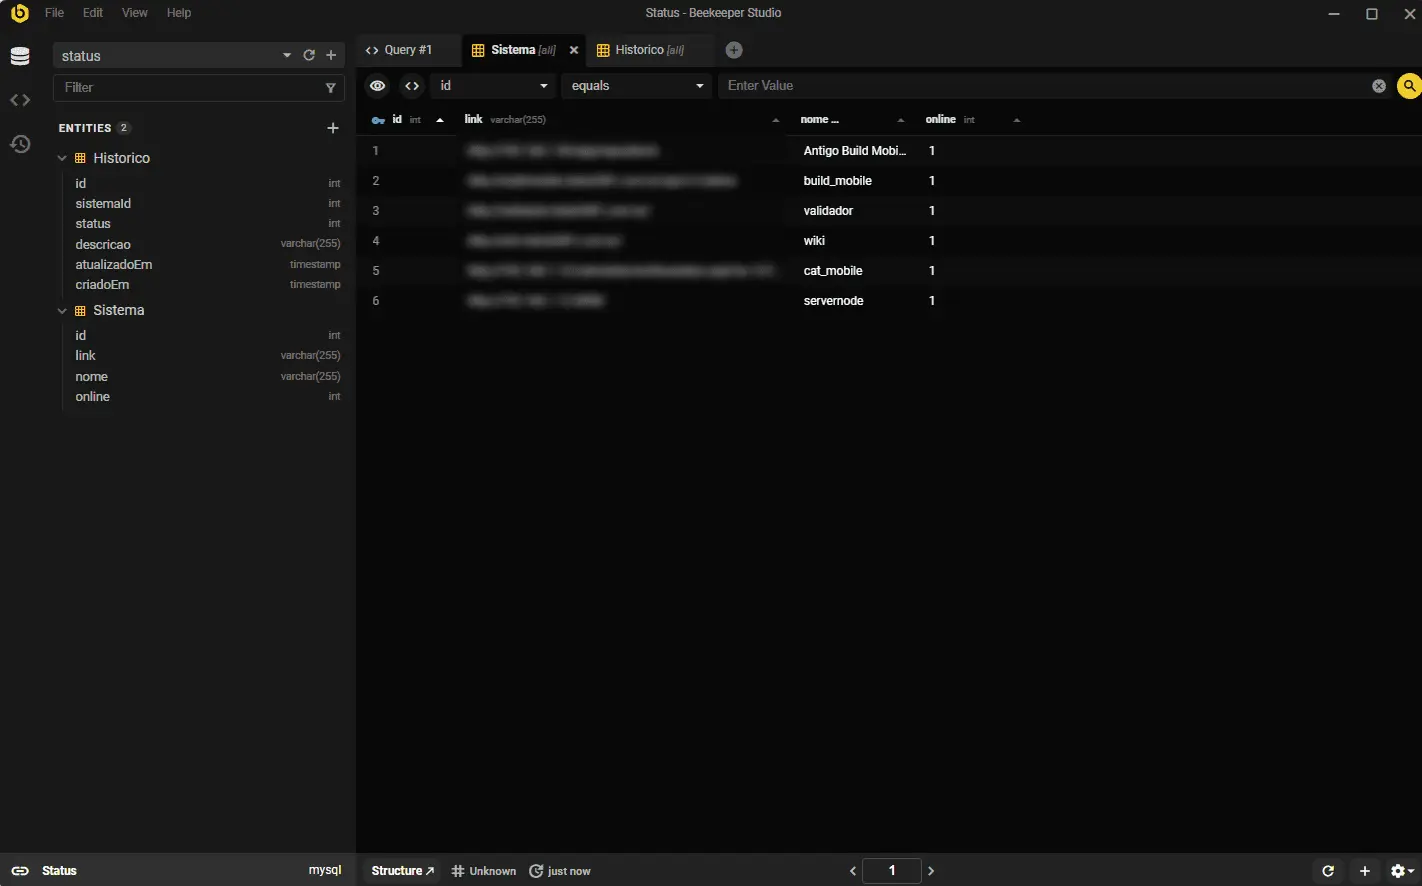Click the Sistema table icon in sidebar
This screenshot has width=1422, height=886.
[81, 311]
